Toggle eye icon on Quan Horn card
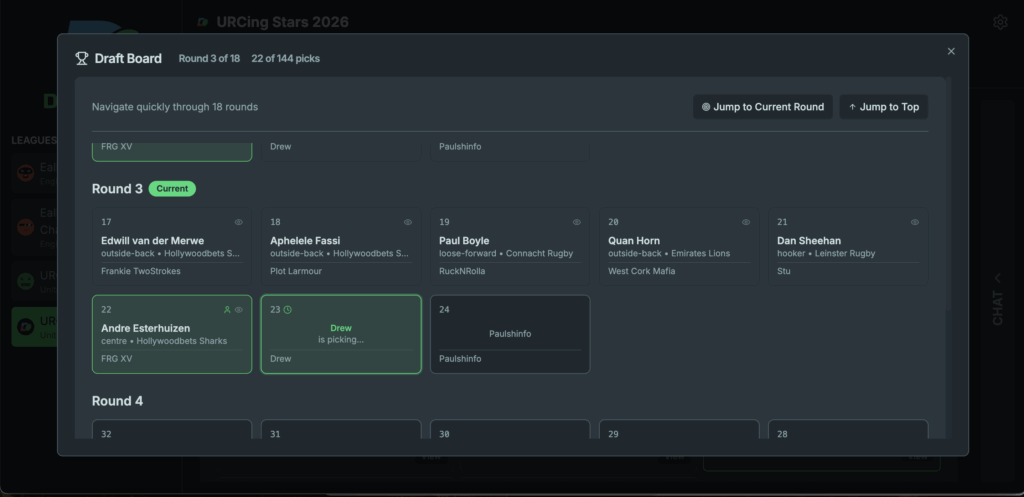This screenshot has height=497, width=1024. pyautogui.click(x=746, y=222)
